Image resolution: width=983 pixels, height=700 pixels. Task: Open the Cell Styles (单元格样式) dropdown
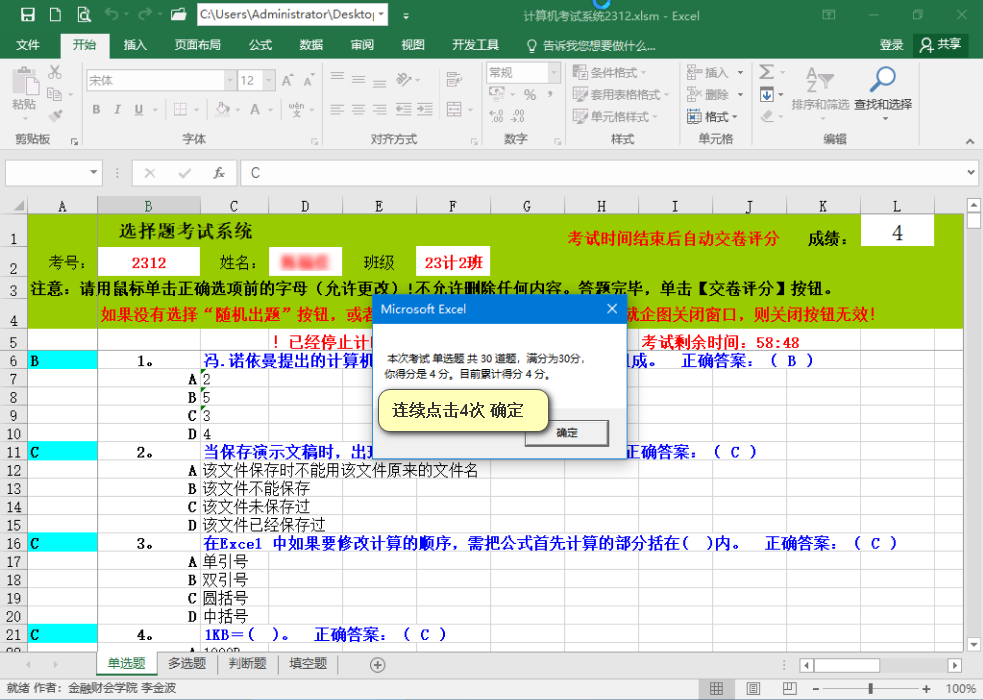pyautogui.click(x=615, y=117)
